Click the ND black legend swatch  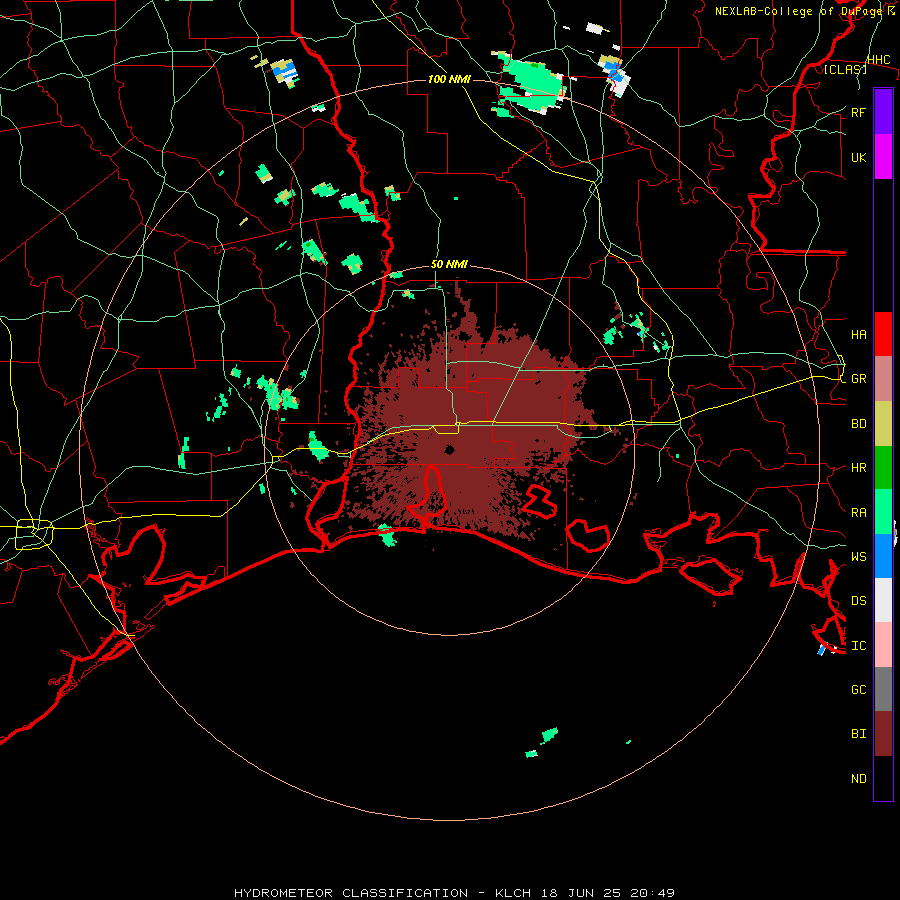[883, 778]
